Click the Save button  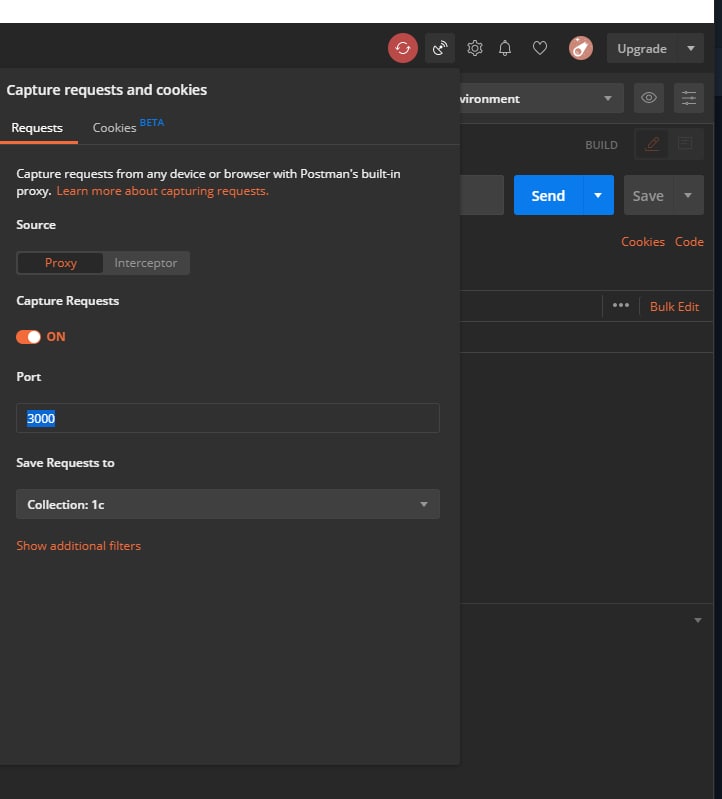coord(648,196)
